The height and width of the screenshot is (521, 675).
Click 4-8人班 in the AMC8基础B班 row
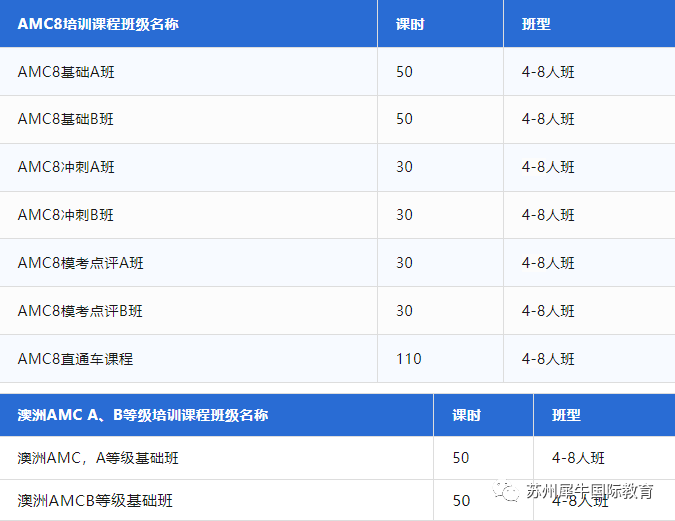548,119
